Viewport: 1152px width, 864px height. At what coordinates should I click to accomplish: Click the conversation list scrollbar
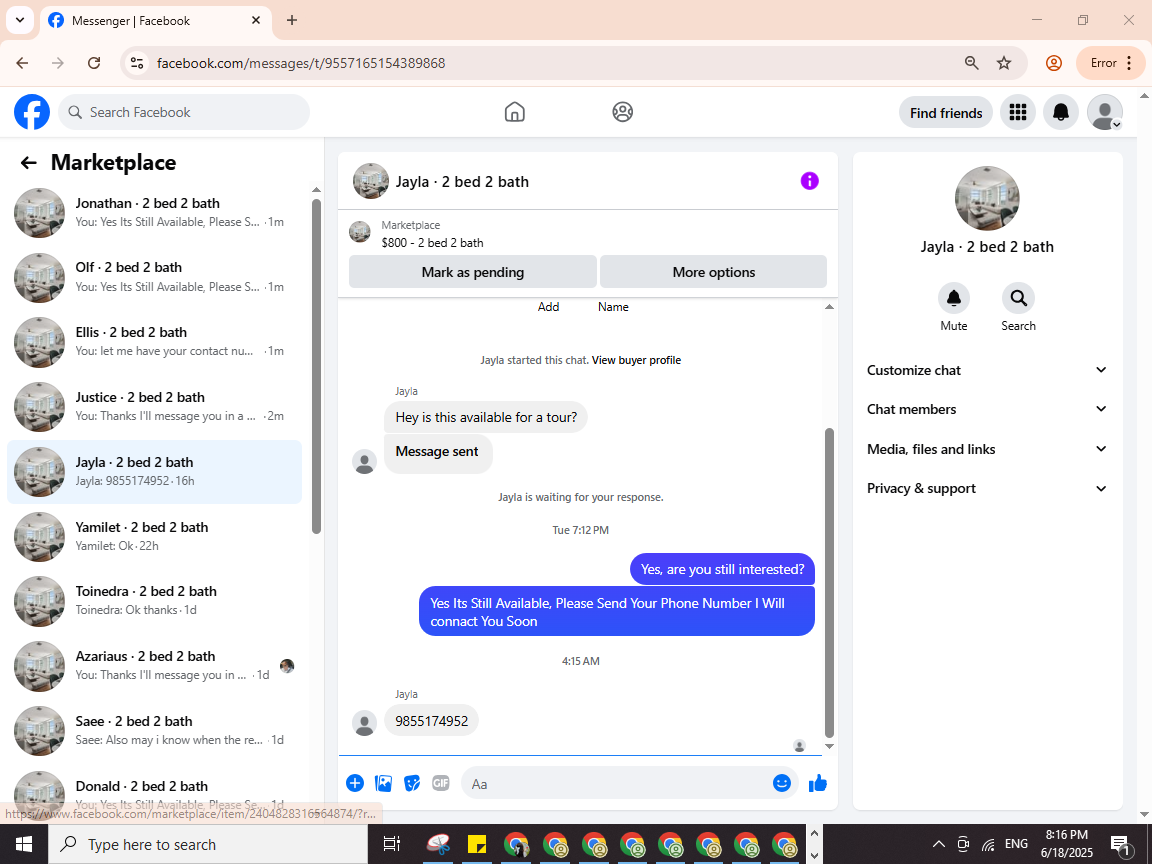pyautogui.click(x=317, y=366)
